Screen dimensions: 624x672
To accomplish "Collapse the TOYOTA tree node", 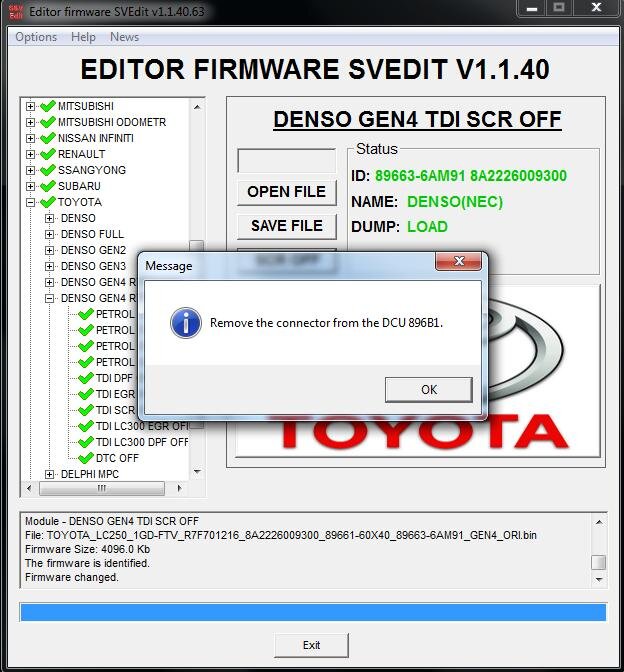I will 30,202.
